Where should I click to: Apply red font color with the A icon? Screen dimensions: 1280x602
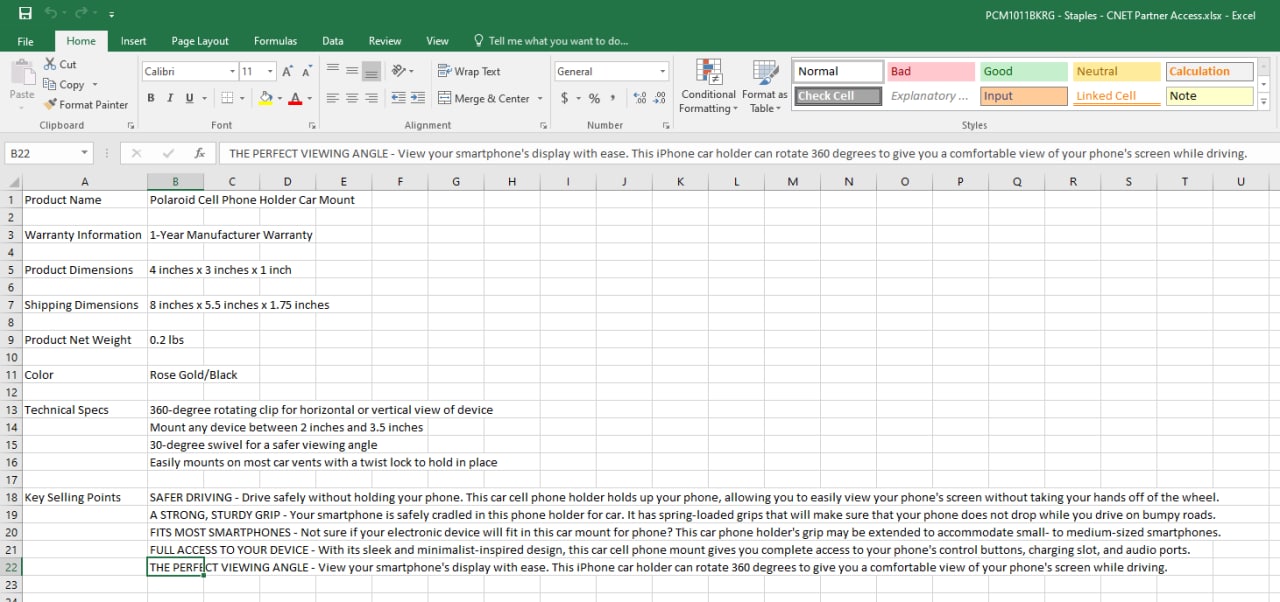(295, 98)
